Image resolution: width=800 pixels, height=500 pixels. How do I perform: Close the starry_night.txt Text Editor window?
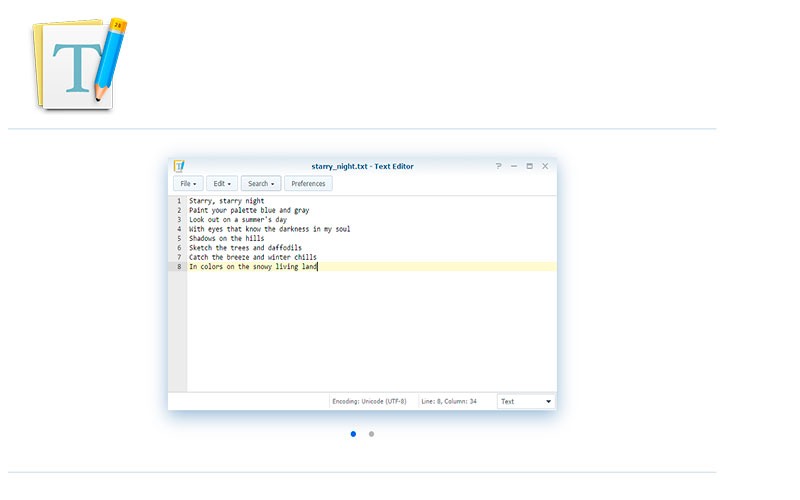click(x=545, y=166)
